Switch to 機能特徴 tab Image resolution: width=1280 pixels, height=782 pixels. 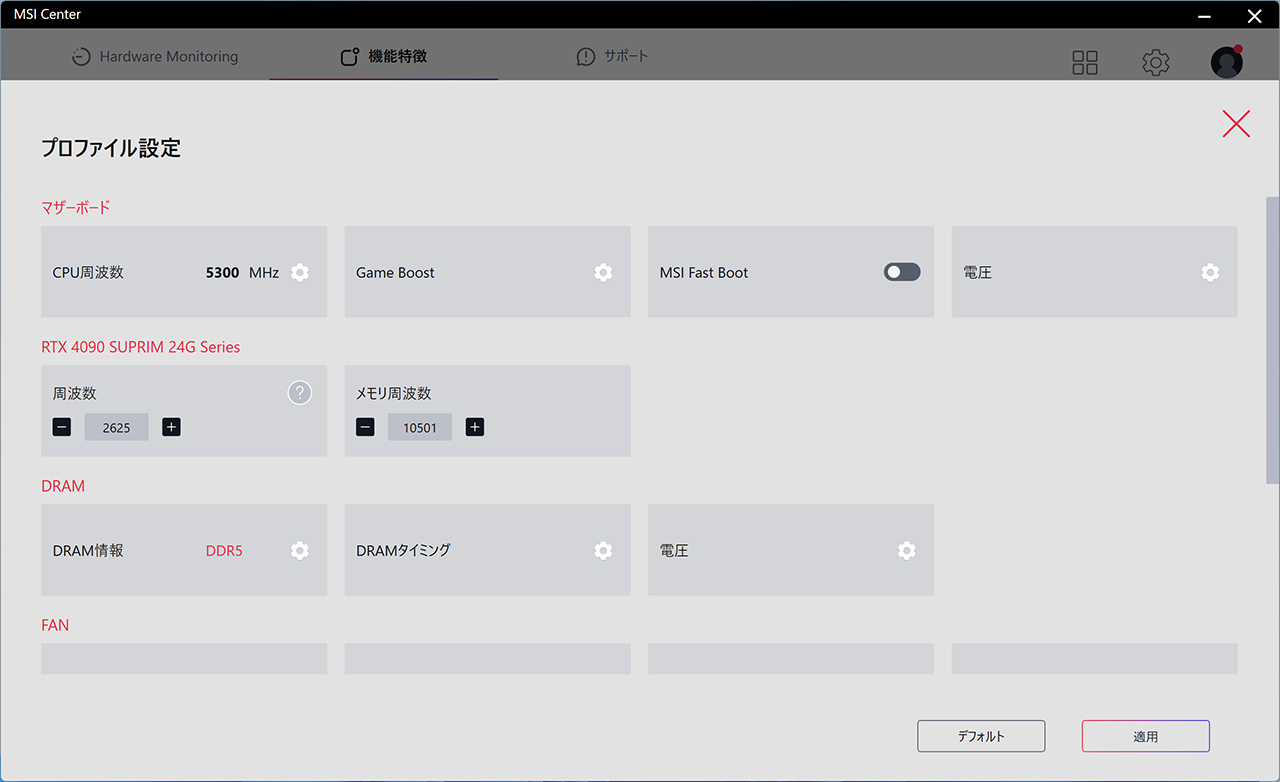click(384, 57)
